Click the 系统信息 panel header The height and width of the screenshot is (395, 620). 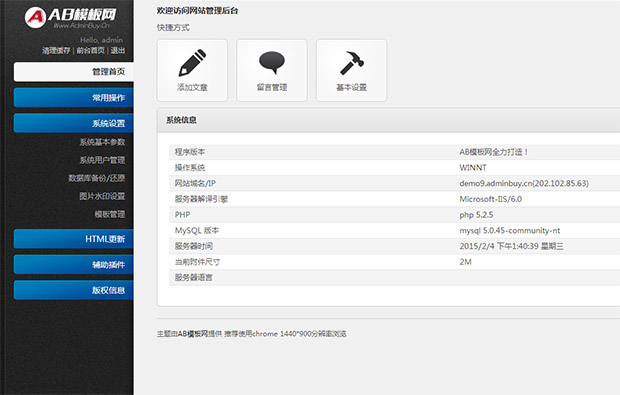(x=389, y=120)
